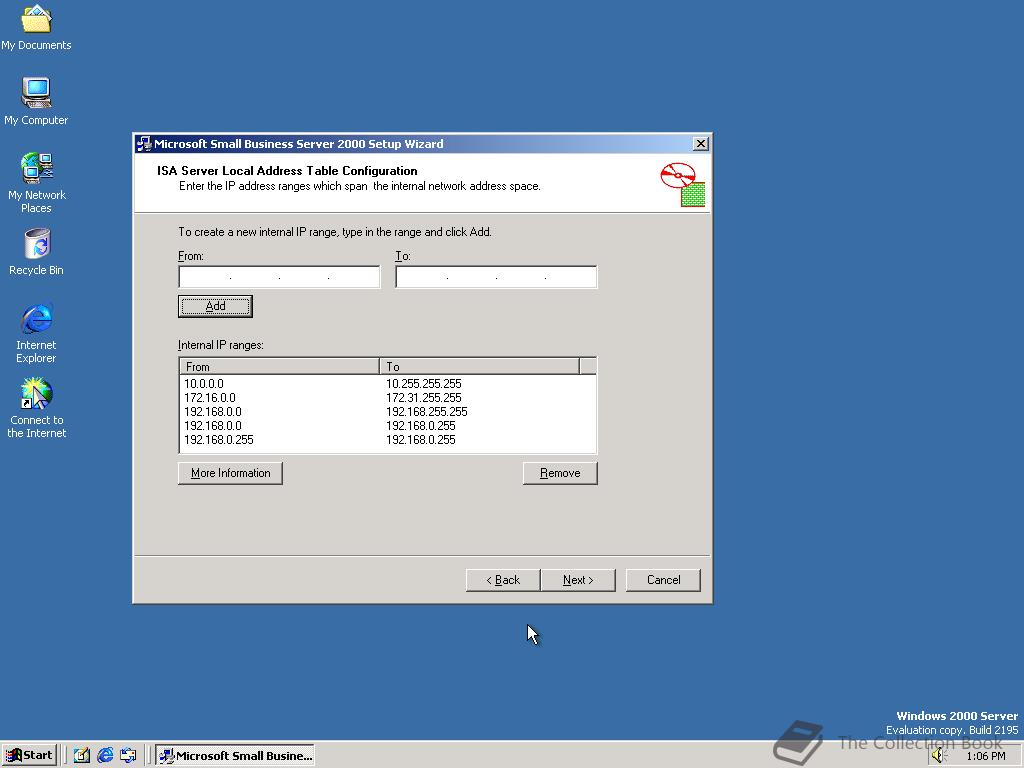Click the From column header

[279, 366]
